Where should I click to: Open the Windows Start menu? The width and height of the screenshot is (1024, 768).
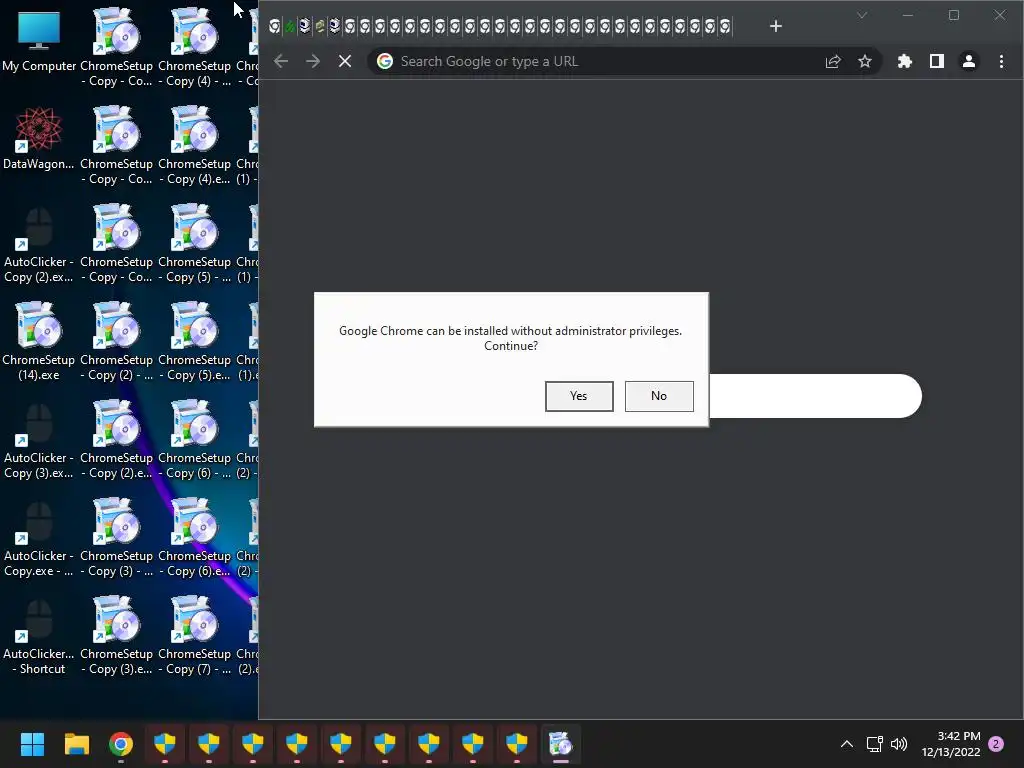tap(32, 744)
